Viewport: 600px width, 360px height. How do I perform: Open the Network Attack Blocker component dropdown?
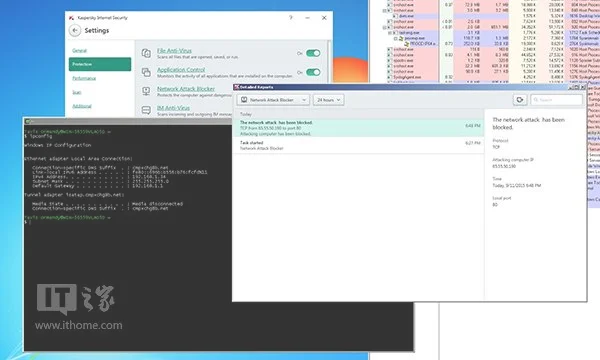click(x=273, y=100)
